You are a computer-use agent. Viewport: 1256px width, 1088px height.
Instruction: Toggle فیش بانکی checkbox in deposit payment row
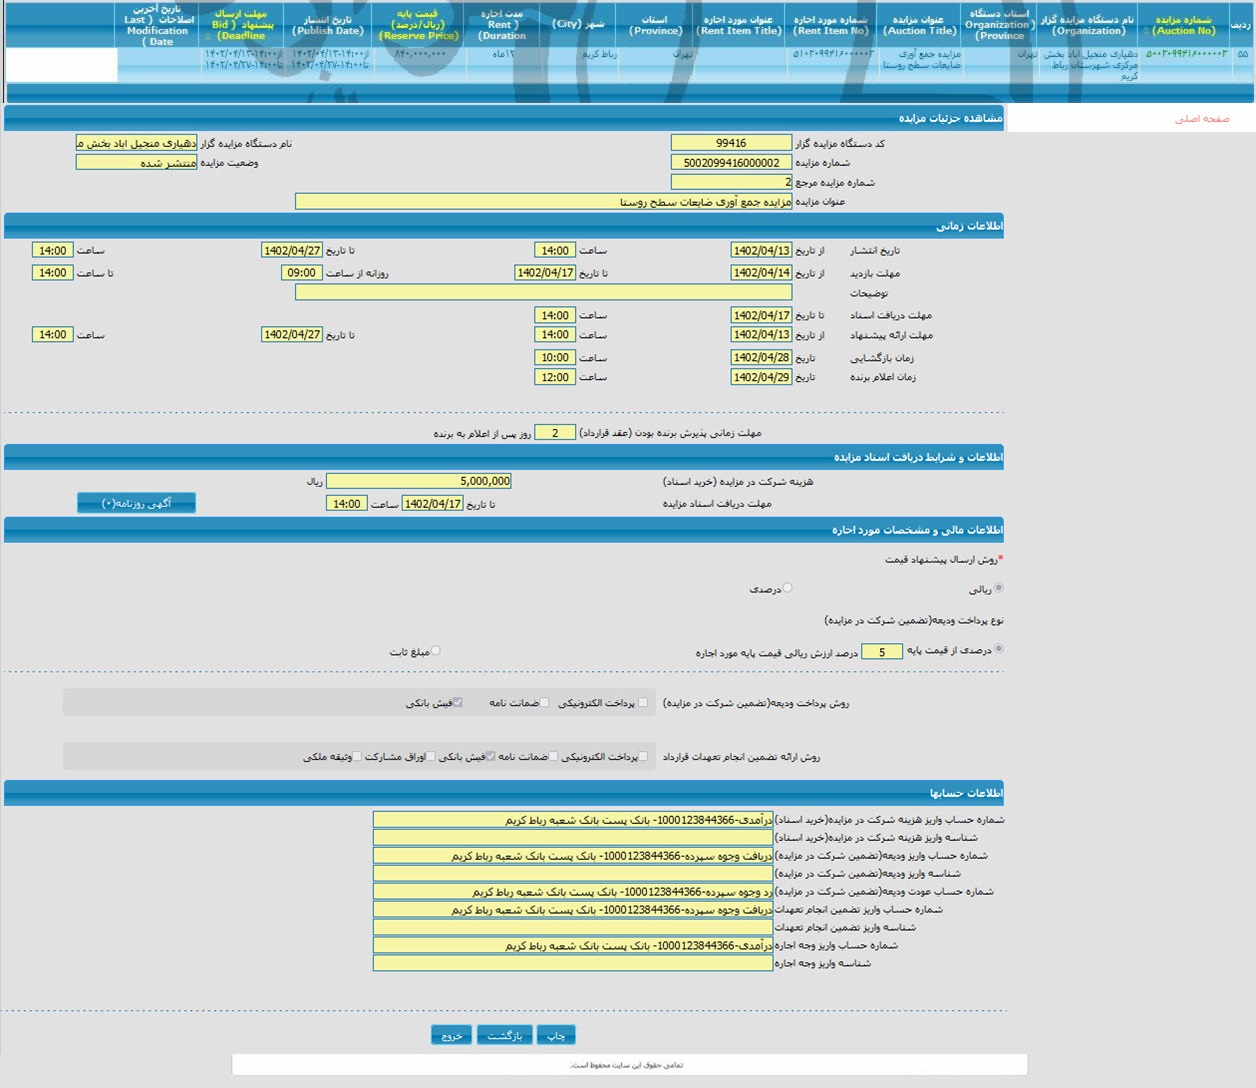point(458,703)
